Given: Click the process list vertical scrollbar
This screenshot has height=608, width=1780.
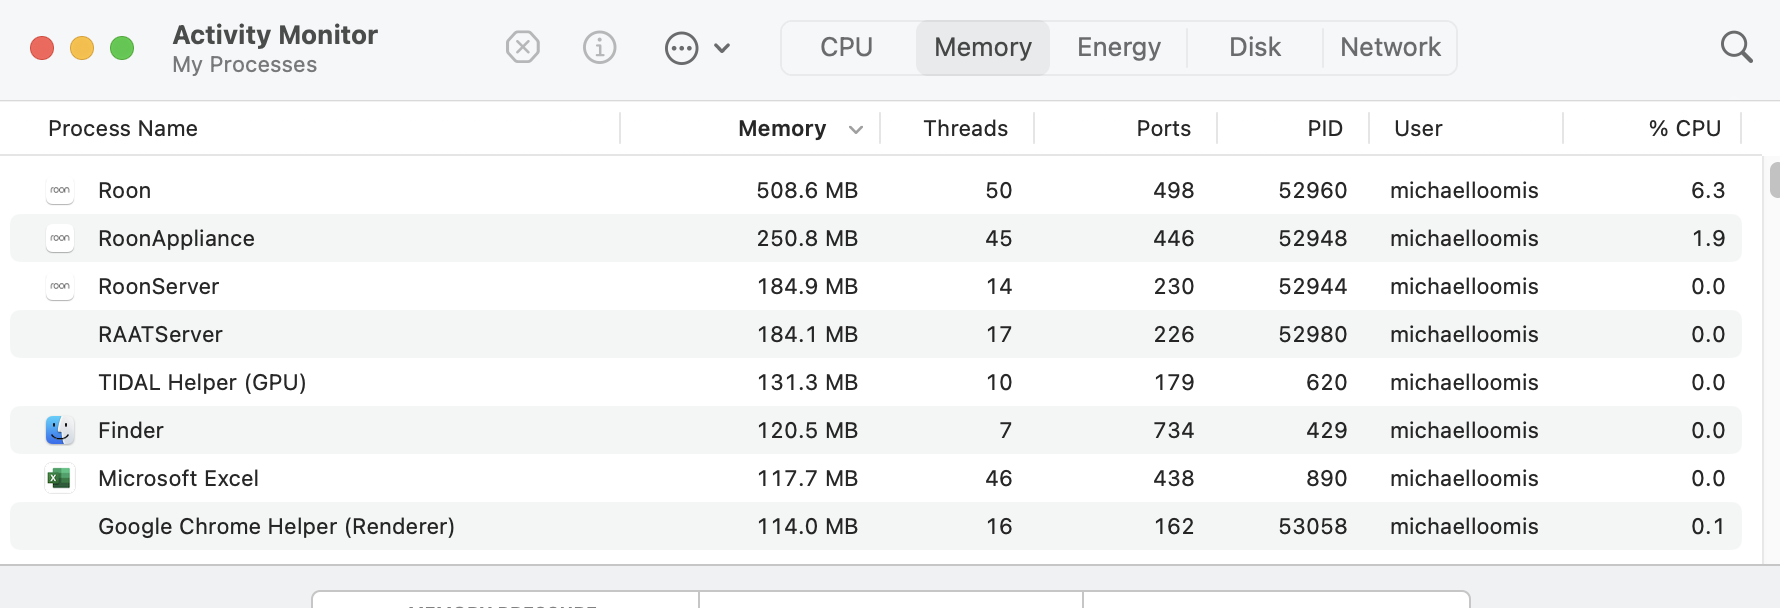Looking at the screenshot, I should point(1774,180).
